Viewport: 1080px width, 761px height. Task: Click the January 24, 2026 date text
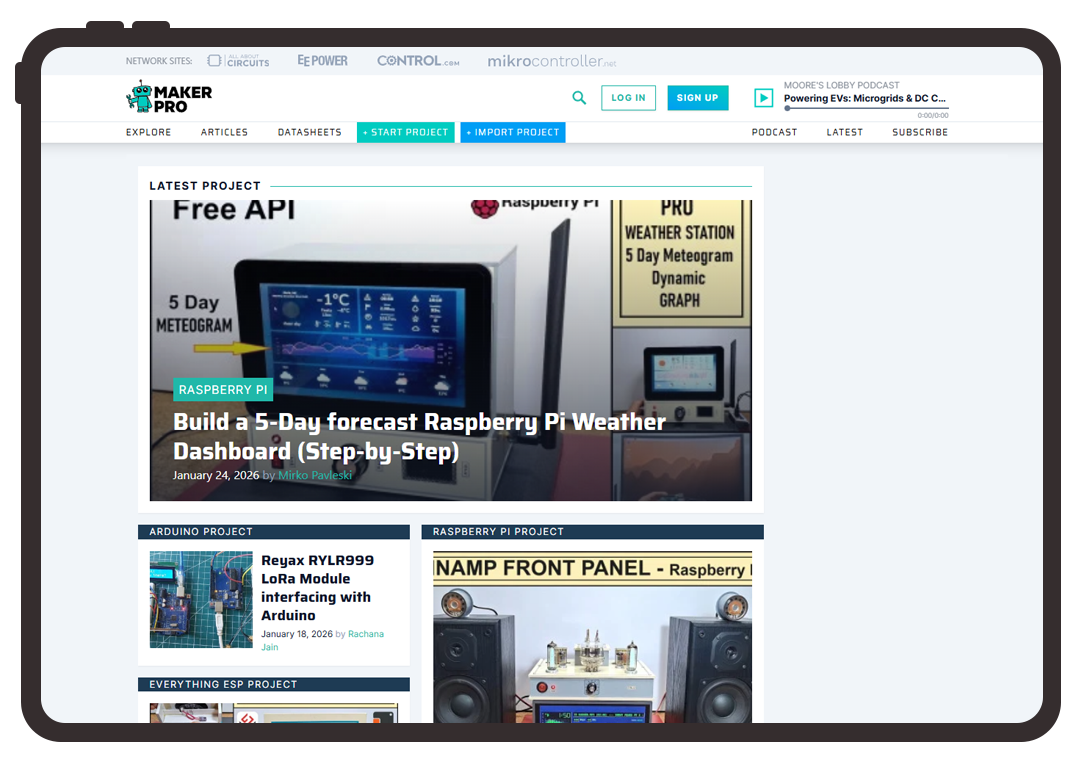[216, 475]
